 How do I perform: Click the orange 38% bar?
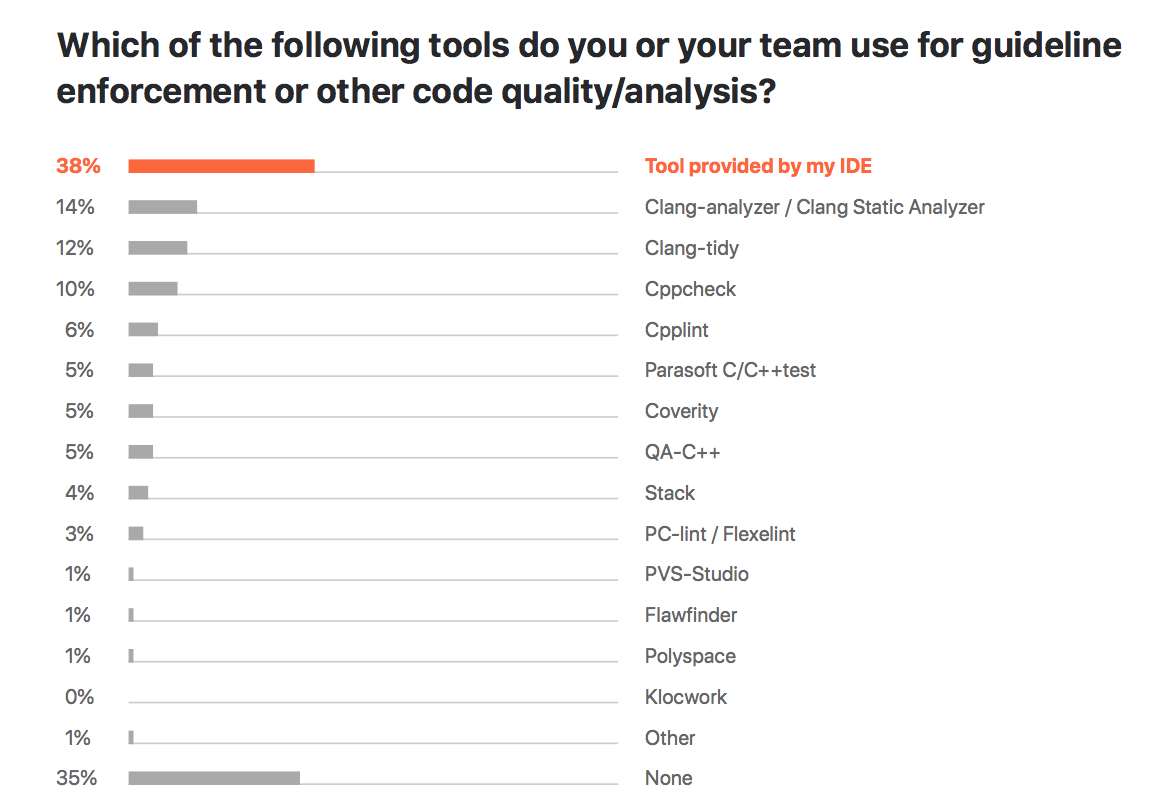(x=221, y=167)
